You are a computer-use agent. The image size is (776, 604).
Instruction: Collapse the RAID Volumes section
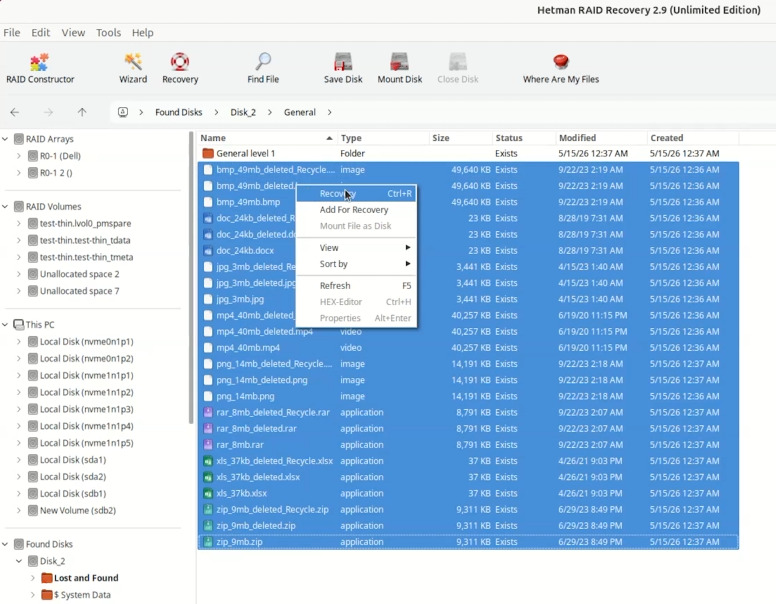pos(5,206)
